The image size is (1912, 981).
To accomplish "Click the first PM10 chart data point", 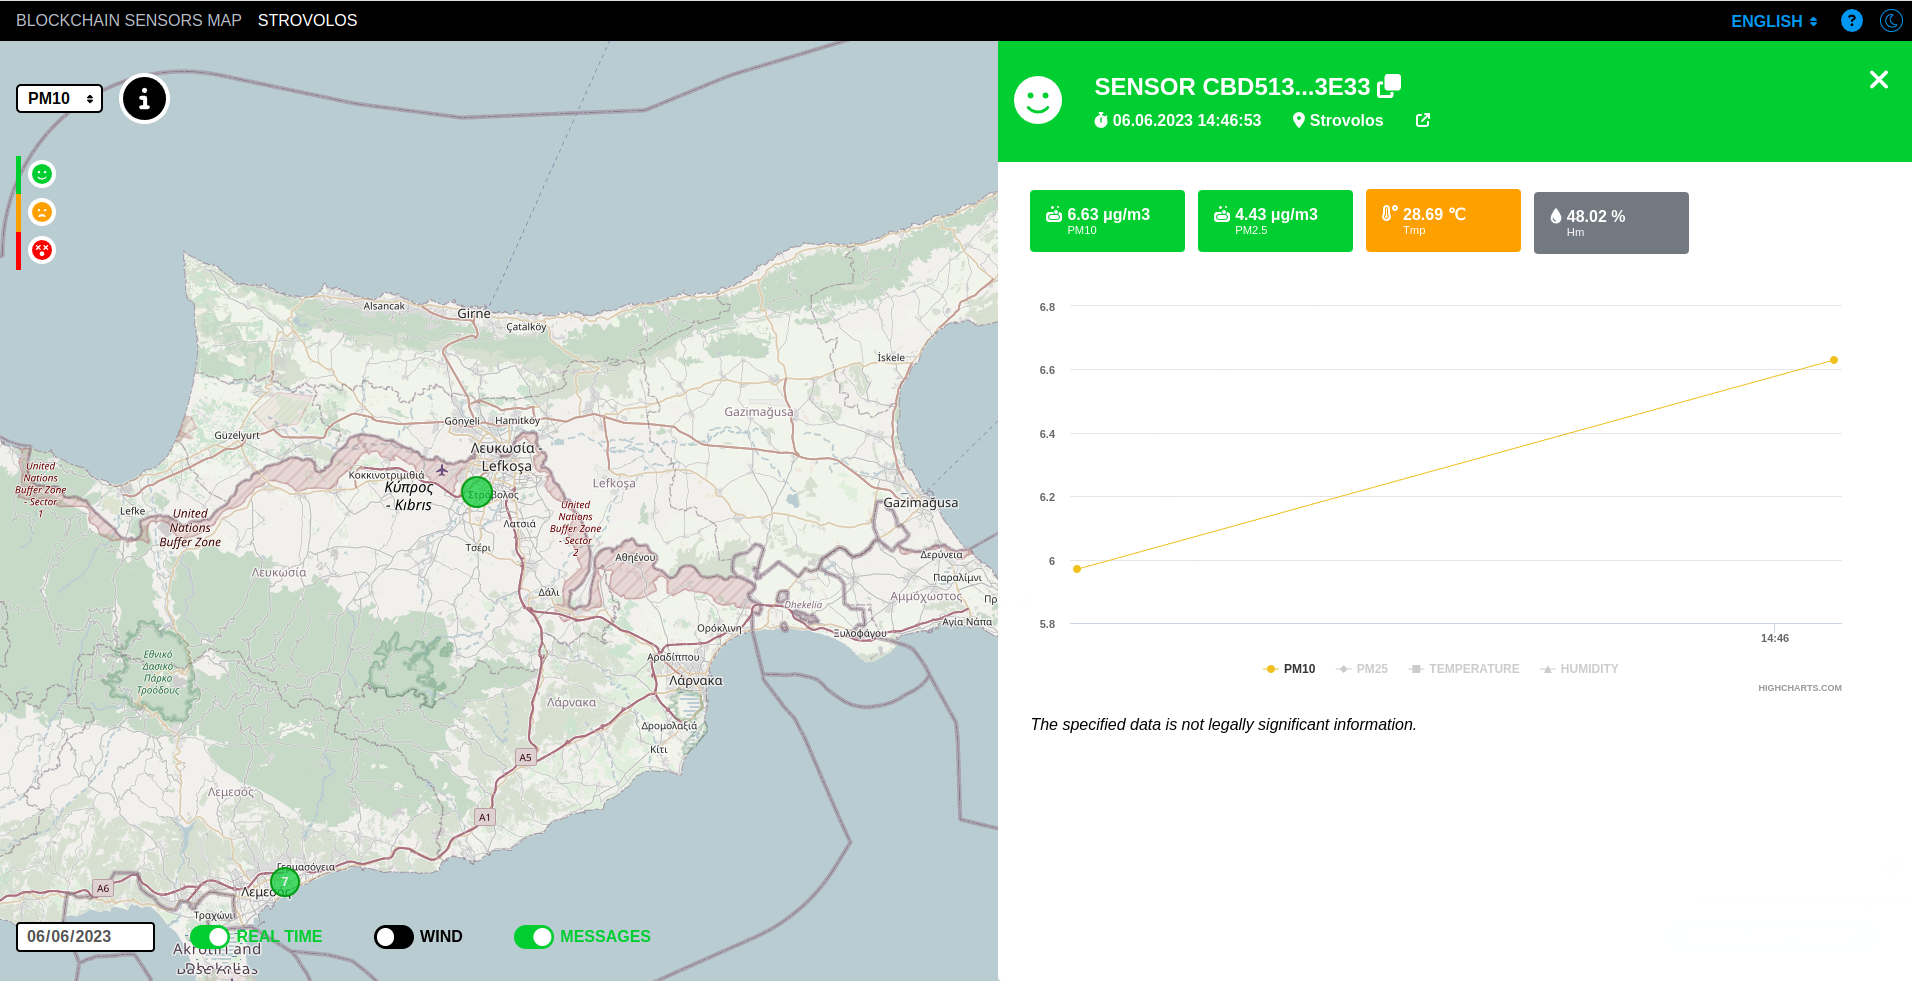I will point(1077,569).
